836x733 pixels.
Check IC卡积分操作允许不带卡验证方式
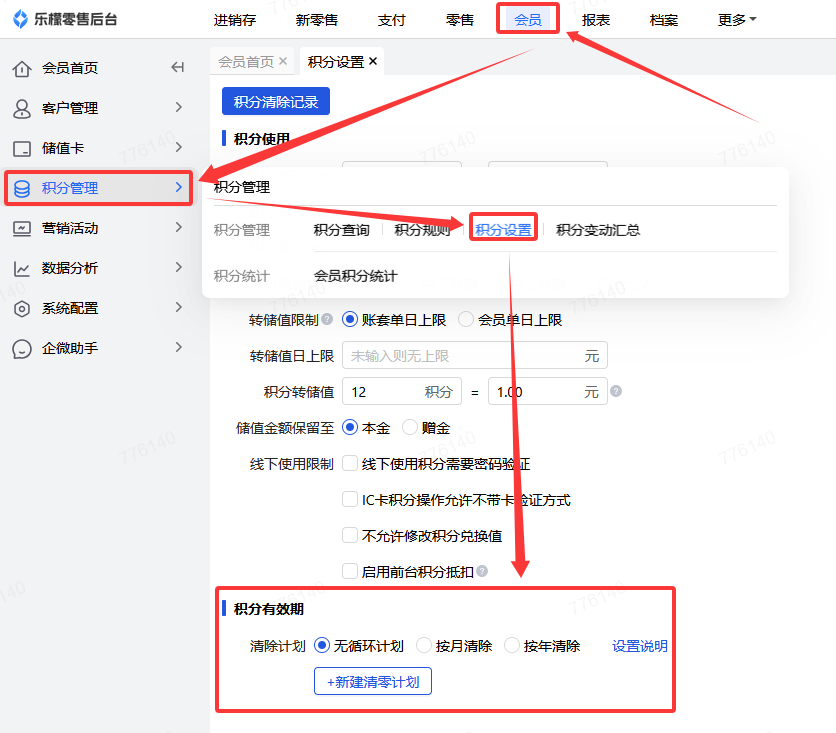(350, 500)
